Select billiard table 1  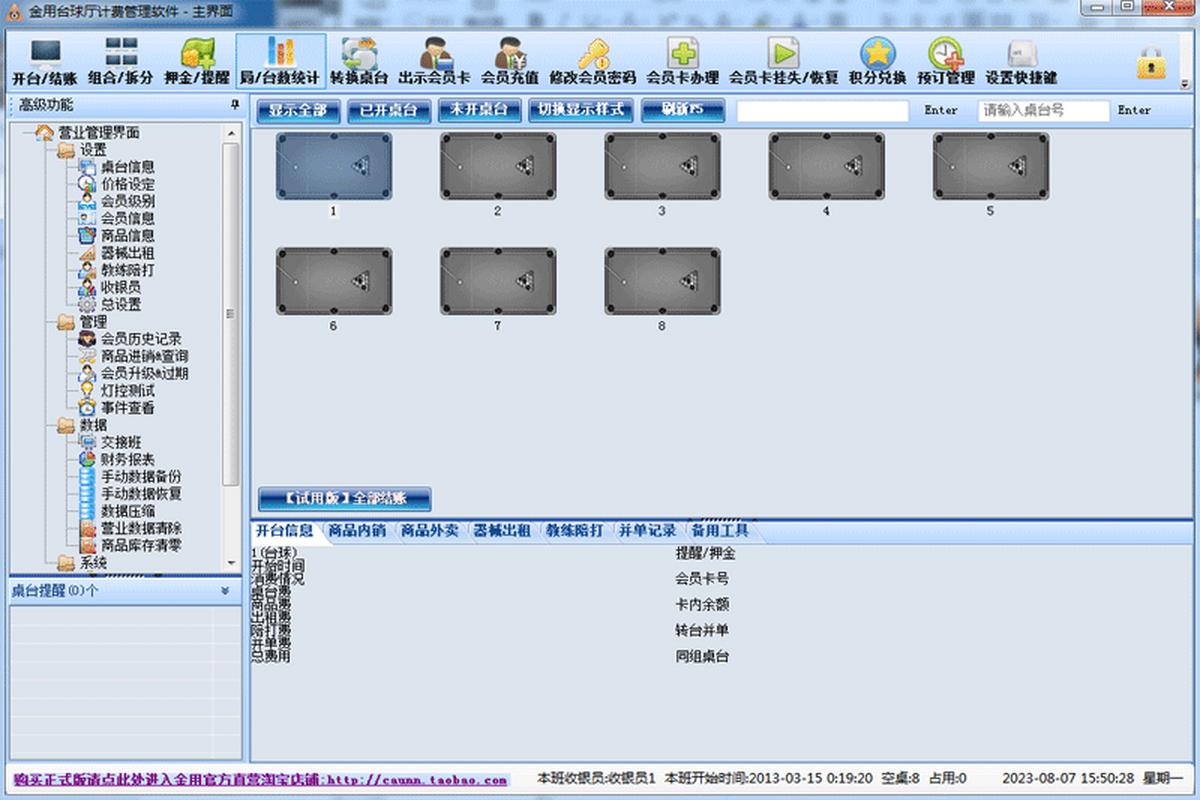(x=334, y=166)
